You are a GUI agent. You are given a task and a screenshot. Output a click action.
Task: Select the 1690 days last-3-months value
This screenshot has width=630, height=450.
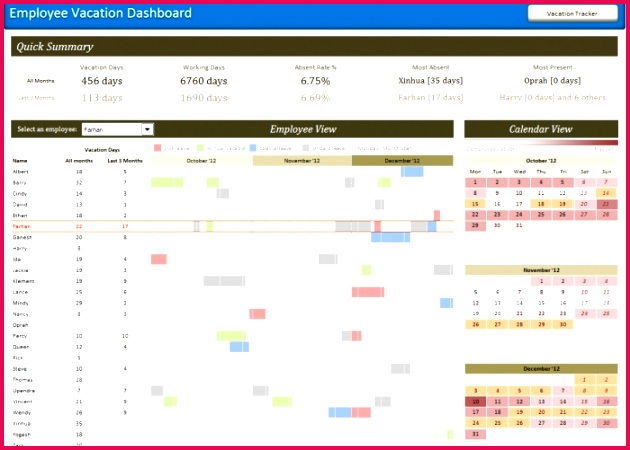tap(204, 98)
